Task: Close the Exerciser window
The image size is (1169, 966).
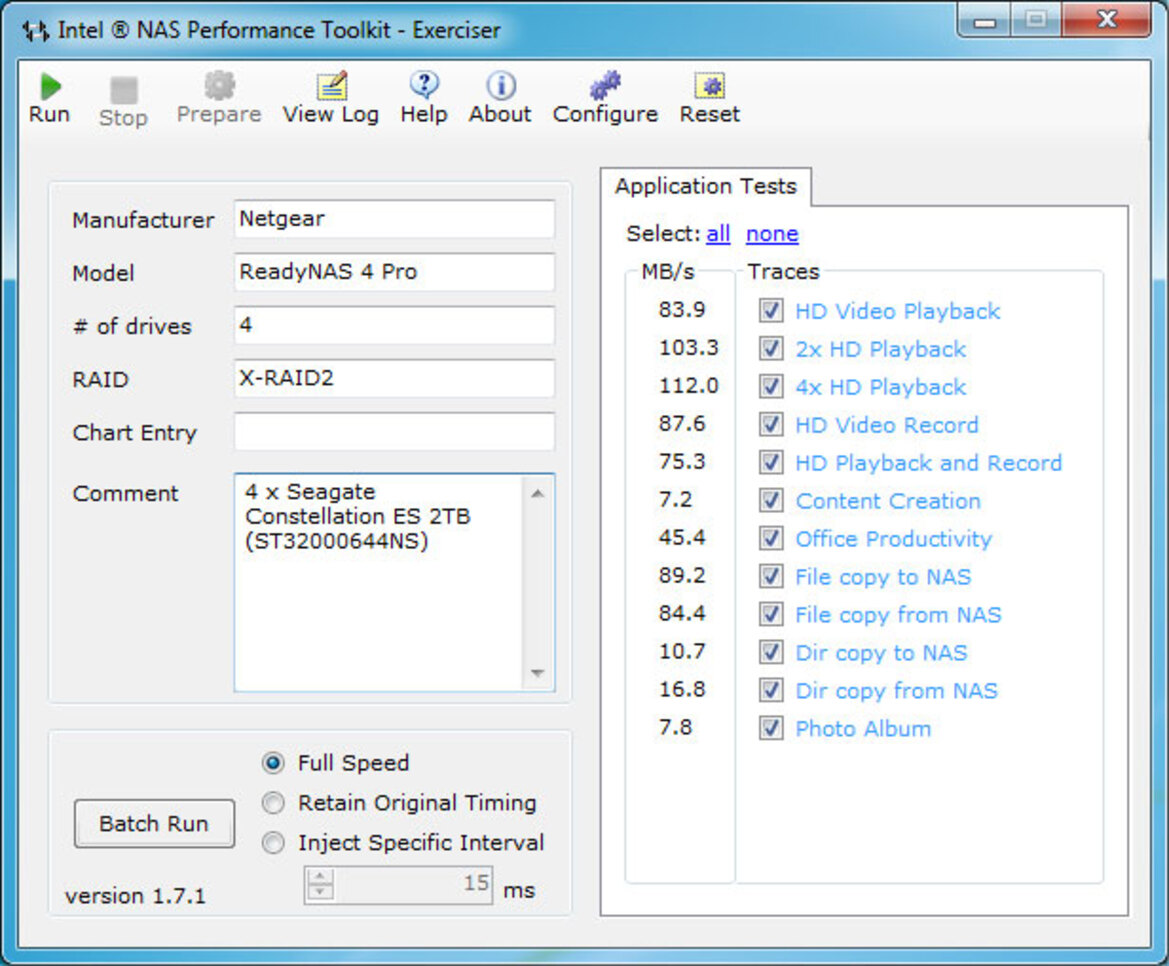Action: (1107, 19)
